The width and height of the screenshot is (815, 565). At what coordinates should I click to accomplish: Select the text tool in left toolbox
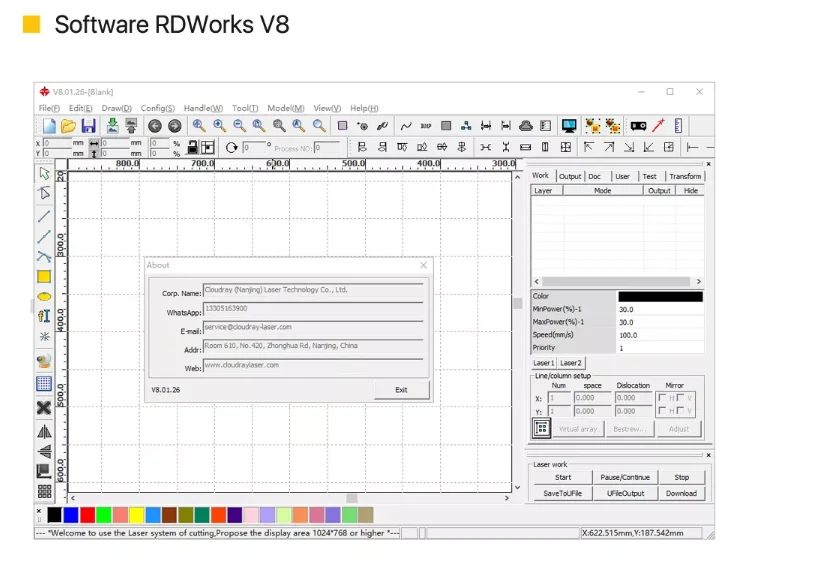click(x=44, y=316)
